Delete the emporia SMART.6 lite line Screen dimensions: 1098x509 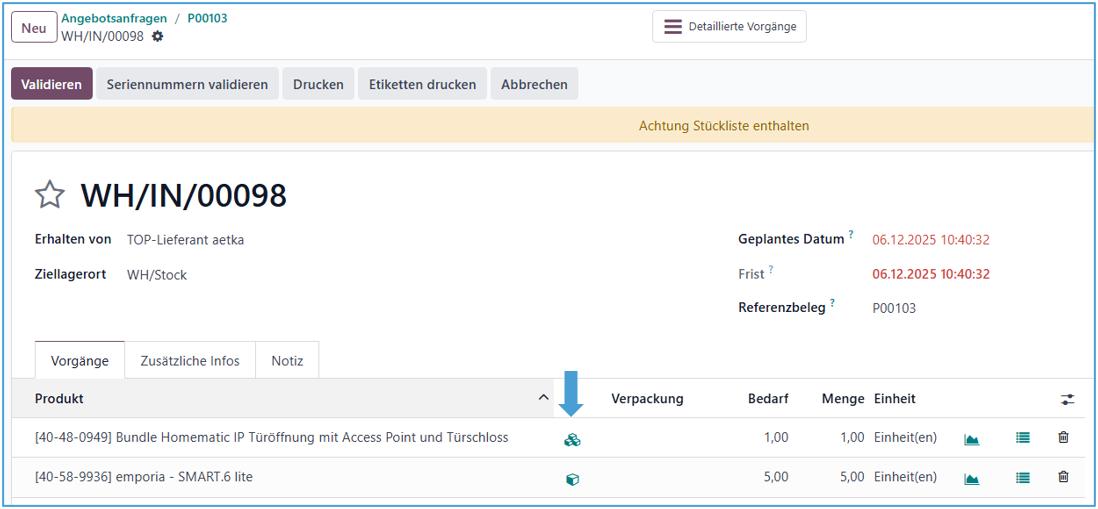1063,478
